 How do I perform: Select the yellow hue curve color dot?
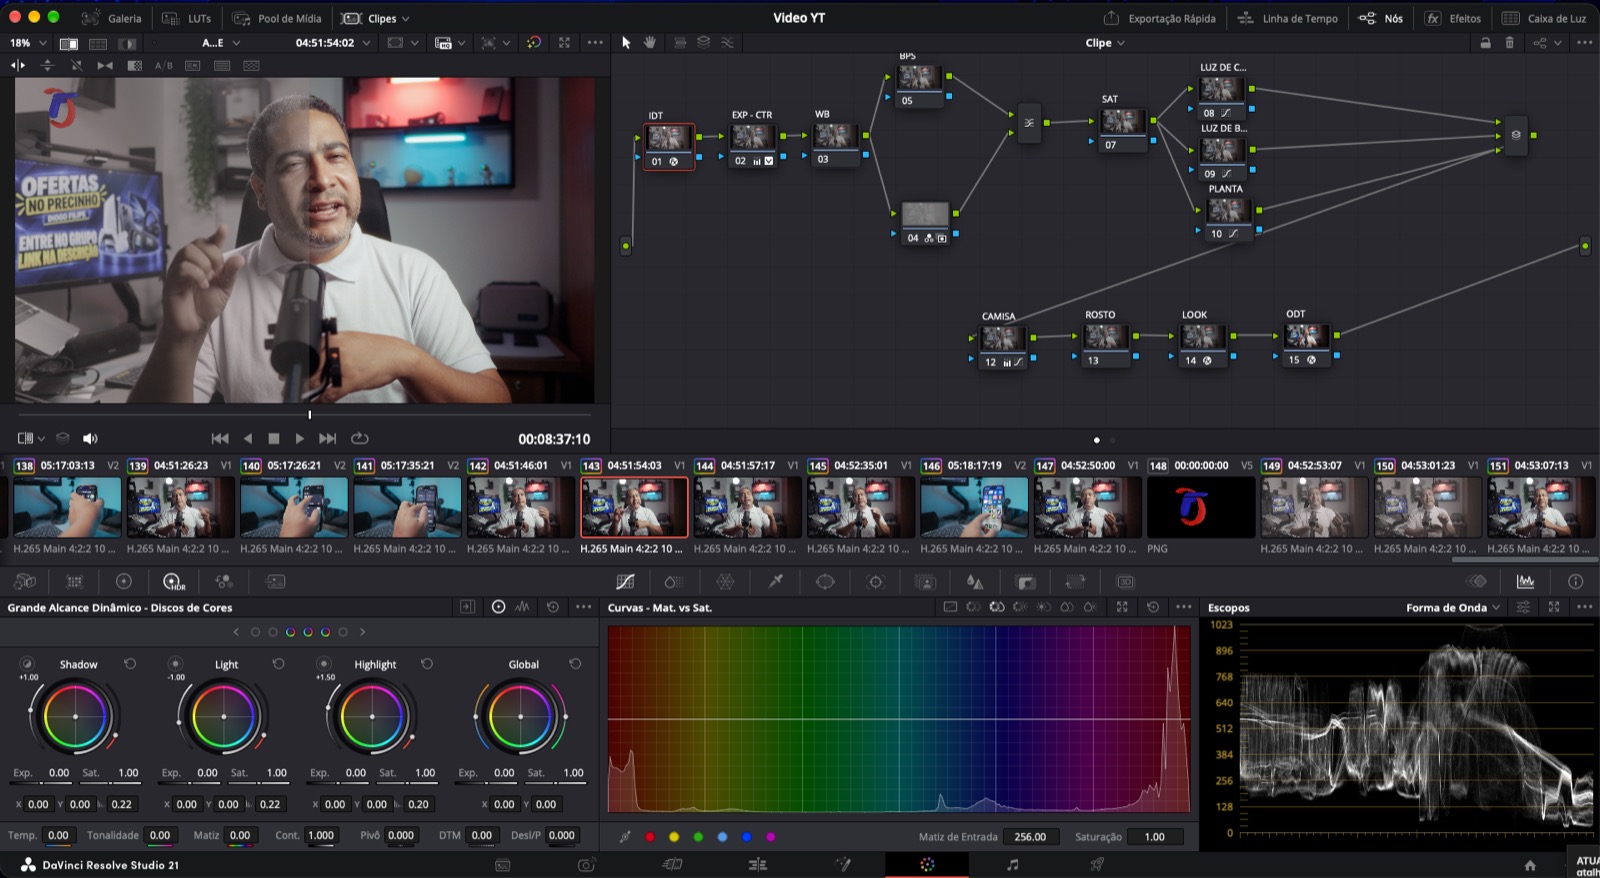[674, 837]
